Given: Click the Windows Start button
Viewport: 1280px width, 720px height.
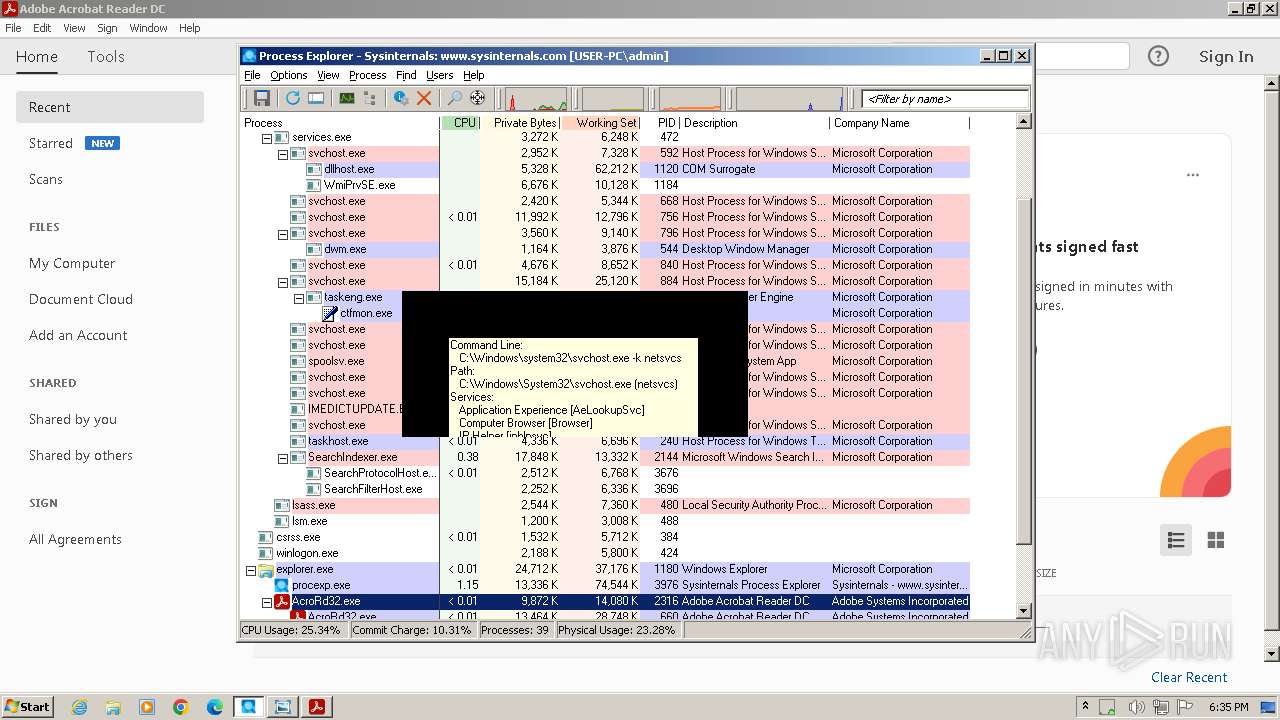Looking at the screenshot, I should point(28,707).
